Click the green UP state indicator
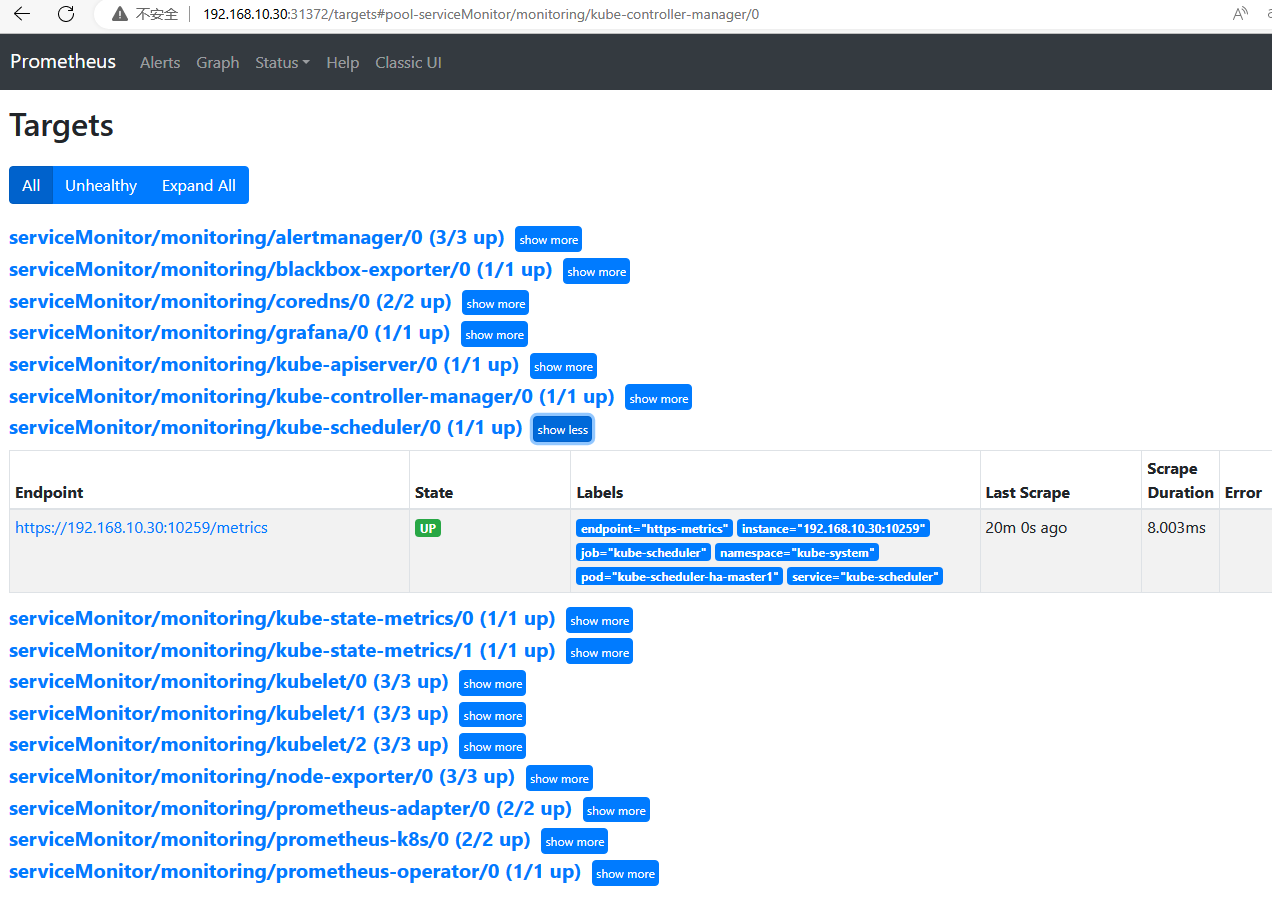The height and width of the screenshot is (919, 1272). point(428,528)
